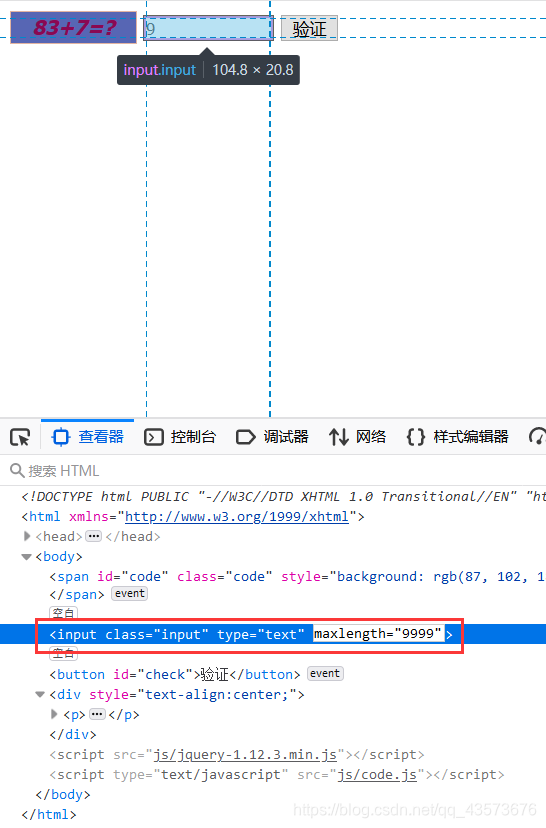Select the input class="input" markup line
Viewport: 546px width, 828px height.
(x=251, y=634)
